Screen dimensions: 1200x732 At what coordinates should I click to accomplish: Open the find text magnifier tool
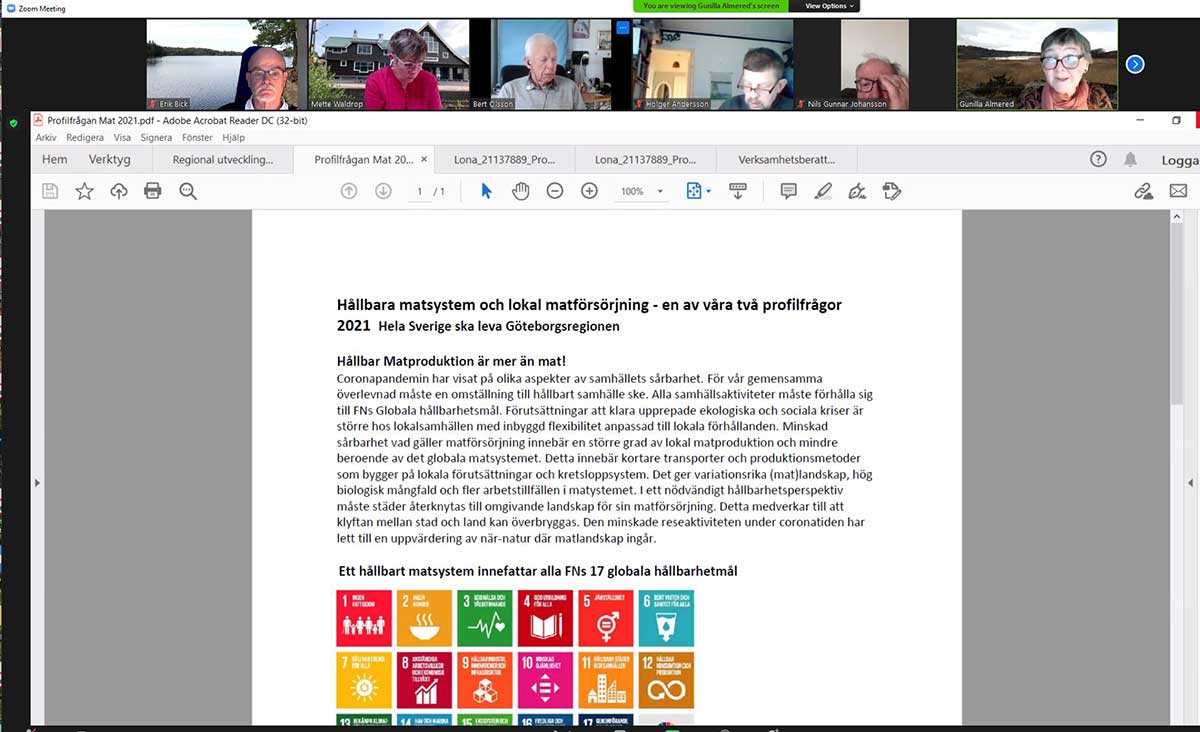(188, 191)
